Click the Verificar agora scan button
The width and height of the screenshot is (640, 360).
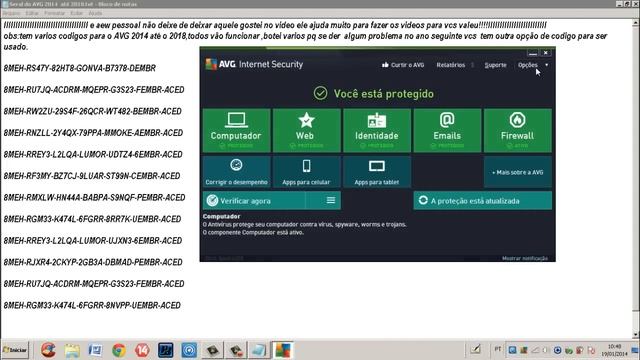point(254,200)
